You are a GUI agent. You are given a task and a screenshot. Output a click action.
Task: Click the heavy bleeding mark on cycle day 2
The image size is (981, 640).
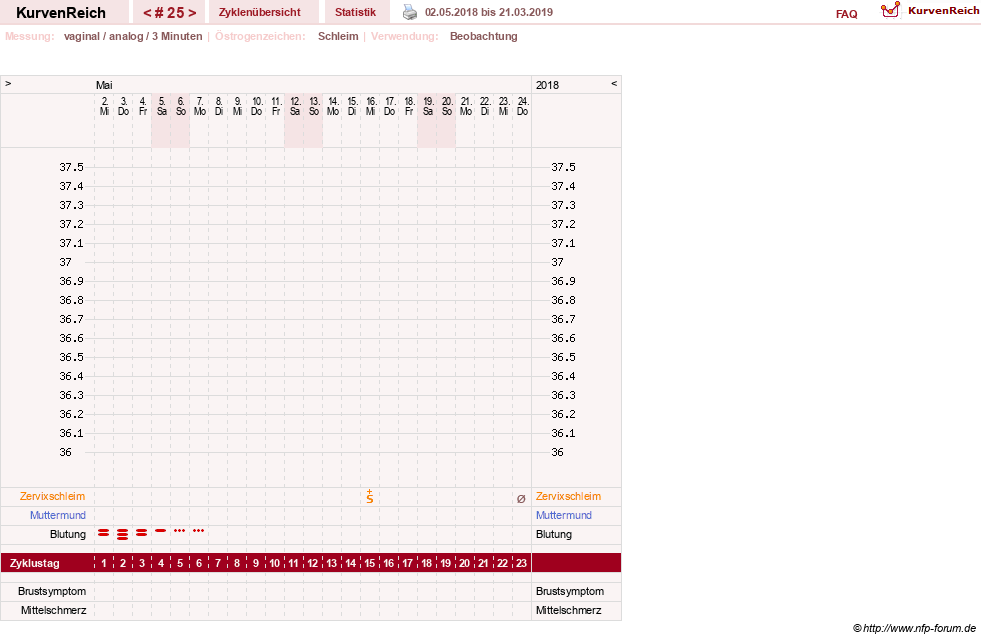(x=123, y=534)
